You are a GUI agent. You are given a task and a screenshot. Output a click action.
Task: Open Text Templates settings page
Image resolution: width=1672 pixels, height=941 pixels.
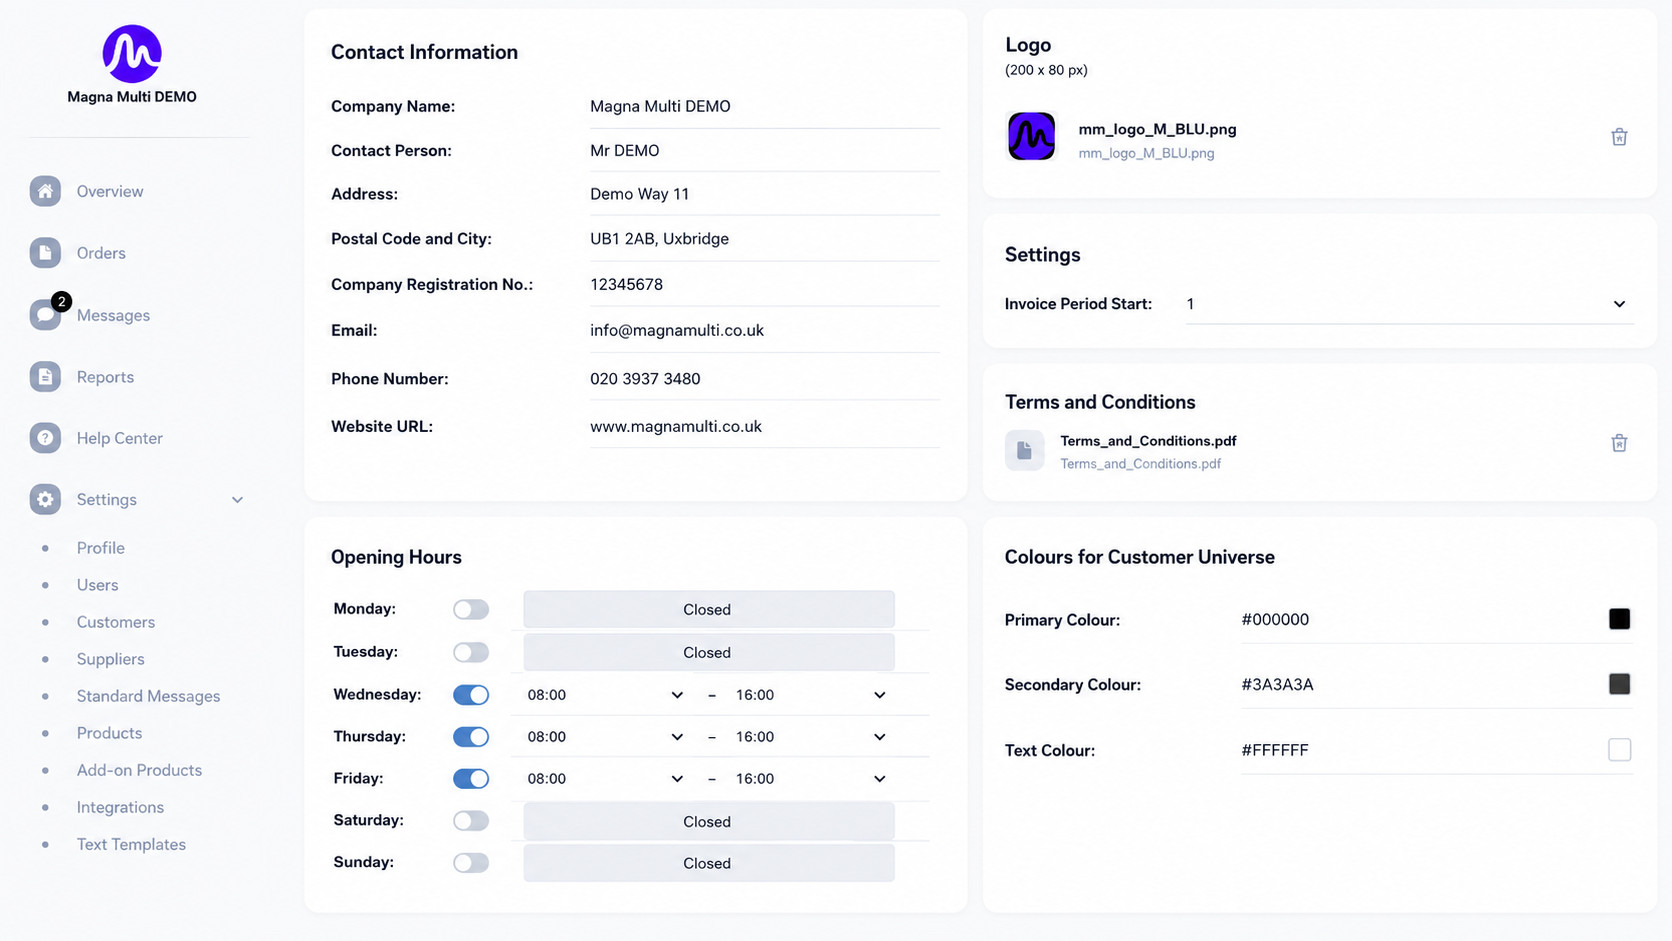tap(131, 844)
